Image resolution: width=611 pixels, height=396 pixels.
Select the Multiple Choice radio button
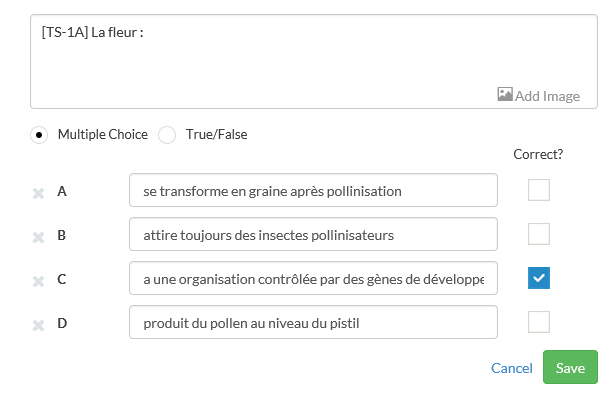[39, 135]
